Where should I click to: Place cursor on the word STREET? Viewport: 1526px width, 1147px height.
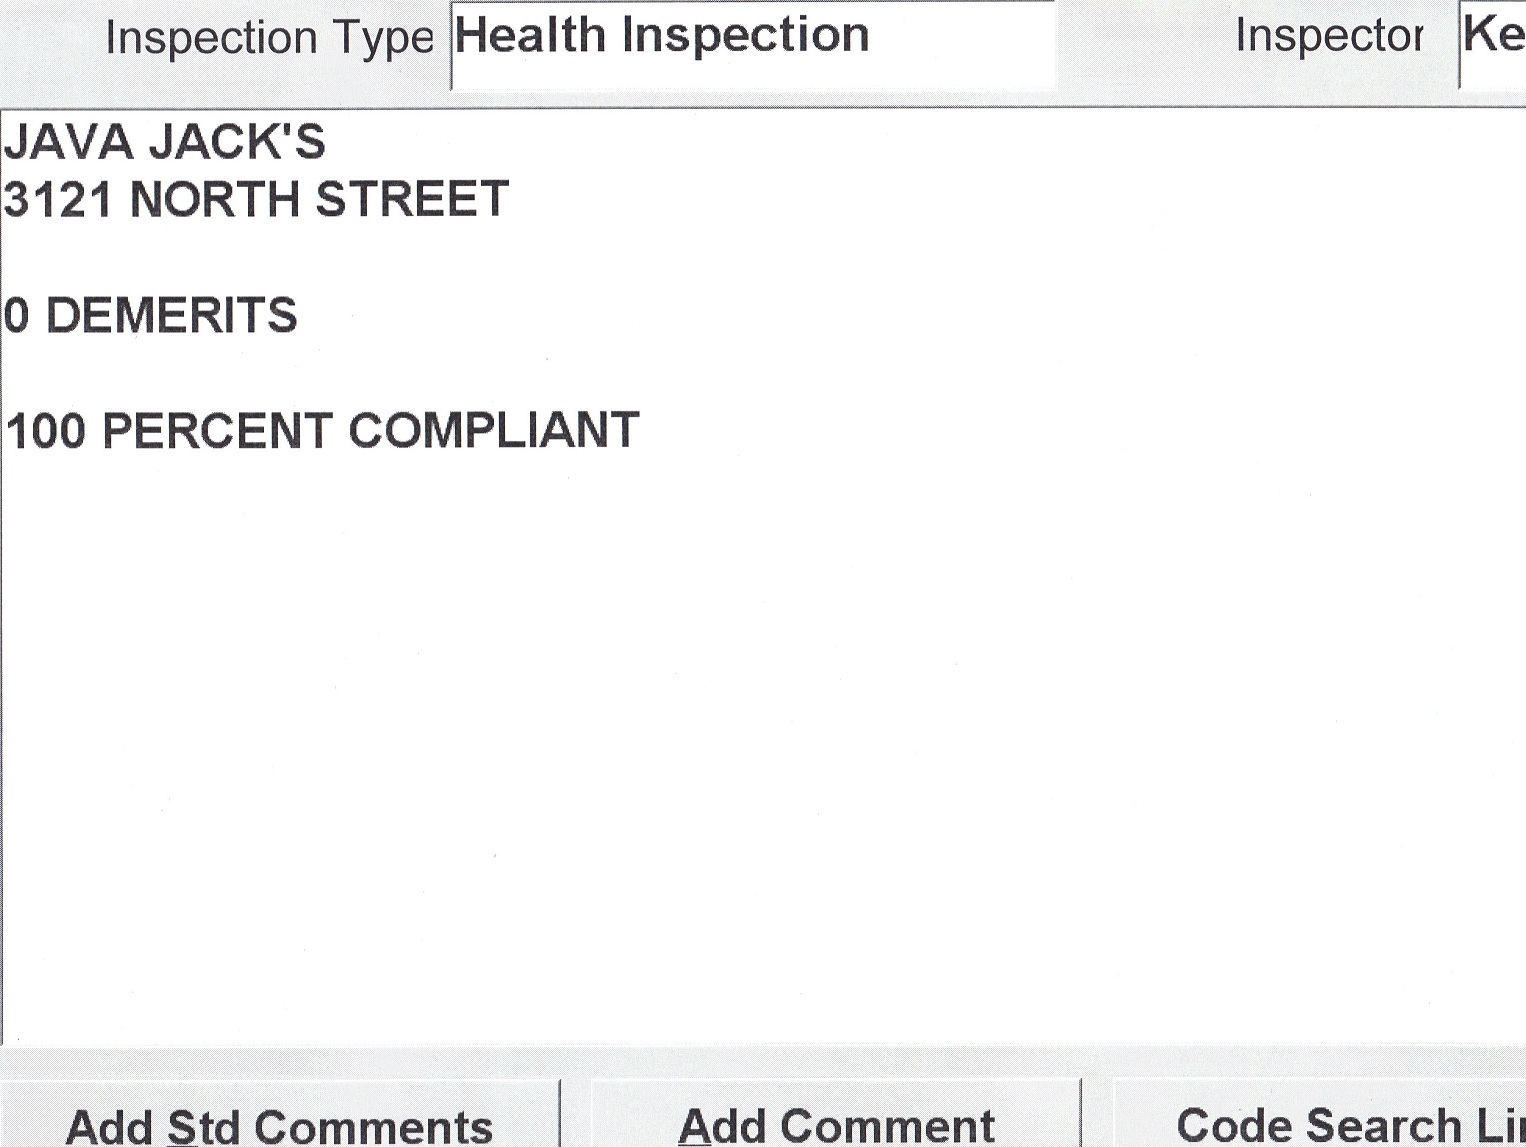(x=412, y=199)
